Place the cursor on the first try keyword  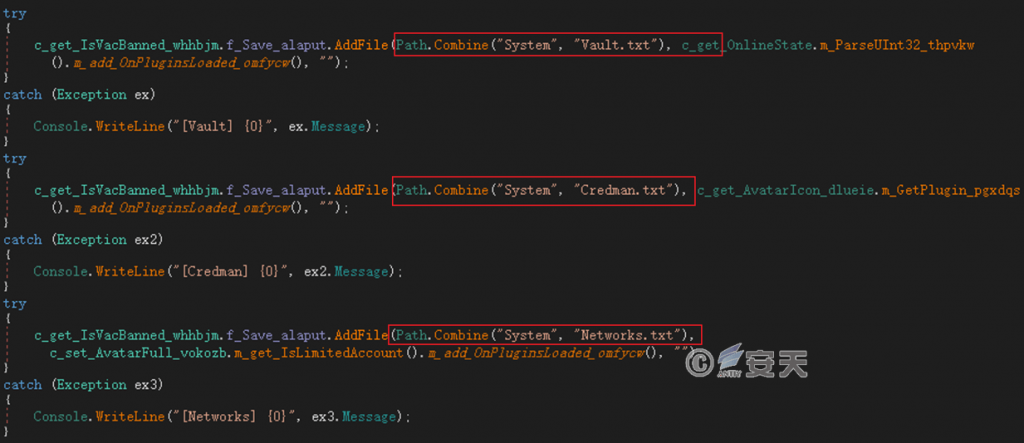(x=15, y=14)
